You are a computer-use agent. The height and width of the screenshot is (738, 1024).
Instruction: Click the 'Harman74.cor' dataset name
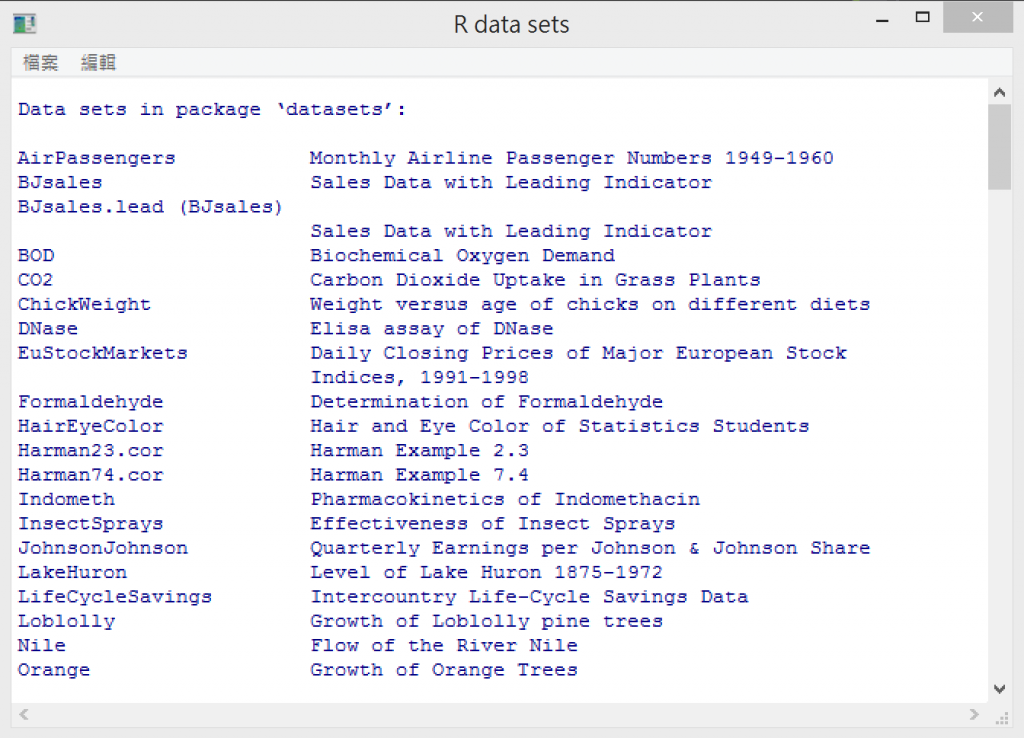point(91,475)
